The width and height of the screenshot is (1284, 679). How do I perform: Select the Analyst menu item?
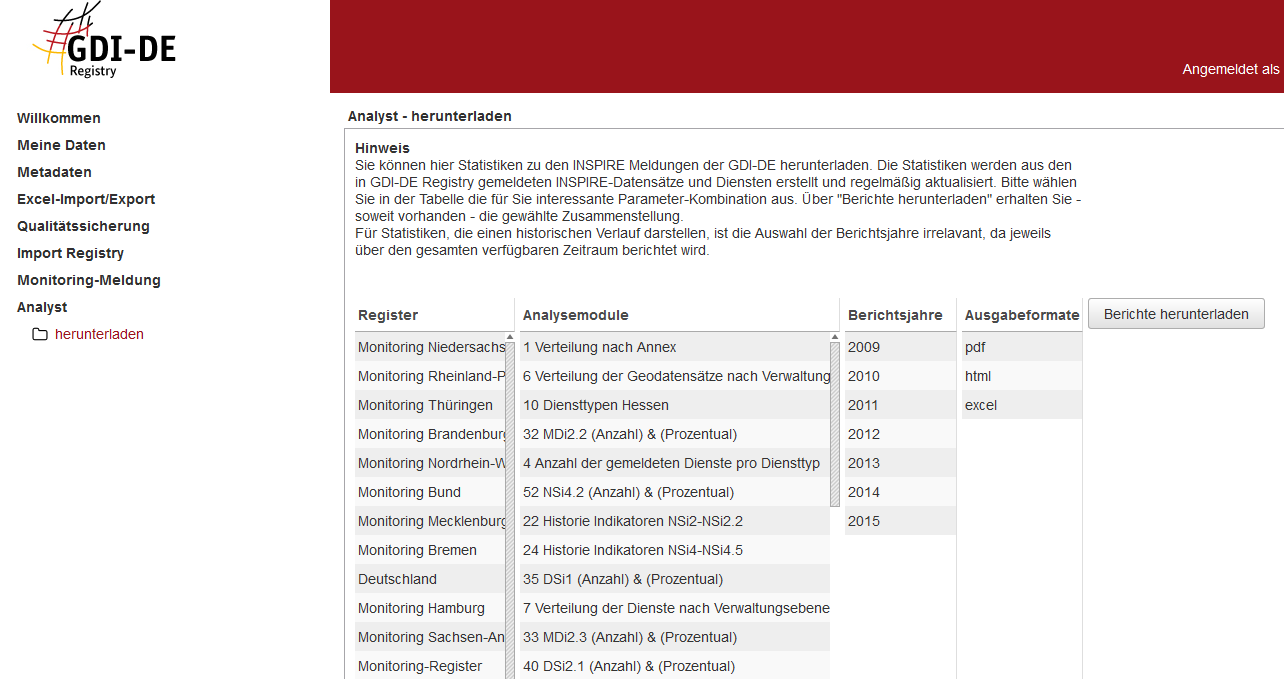click(42, 307)
